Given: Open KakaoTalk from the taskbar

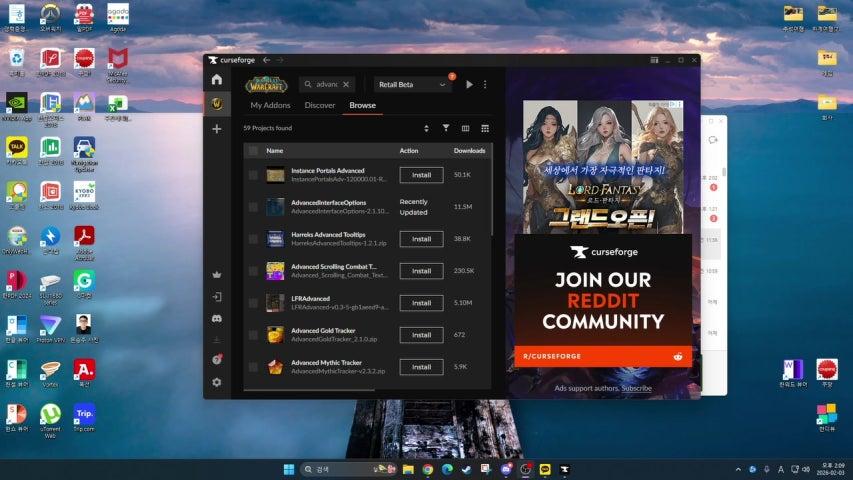Looking at the screenshot, I should [x=545, y=469].
